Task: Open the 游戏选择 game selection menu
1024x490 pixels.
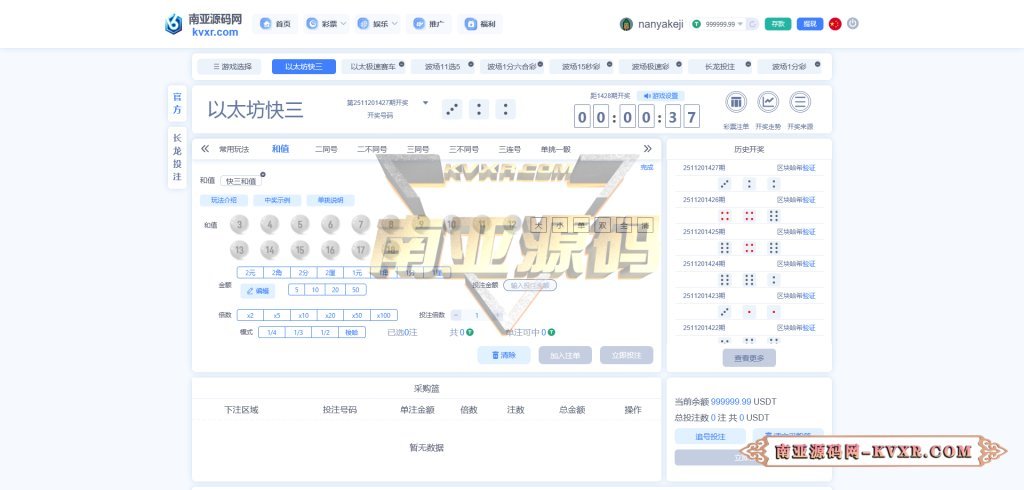Action: pyautogui.click(x=229, y=67)
